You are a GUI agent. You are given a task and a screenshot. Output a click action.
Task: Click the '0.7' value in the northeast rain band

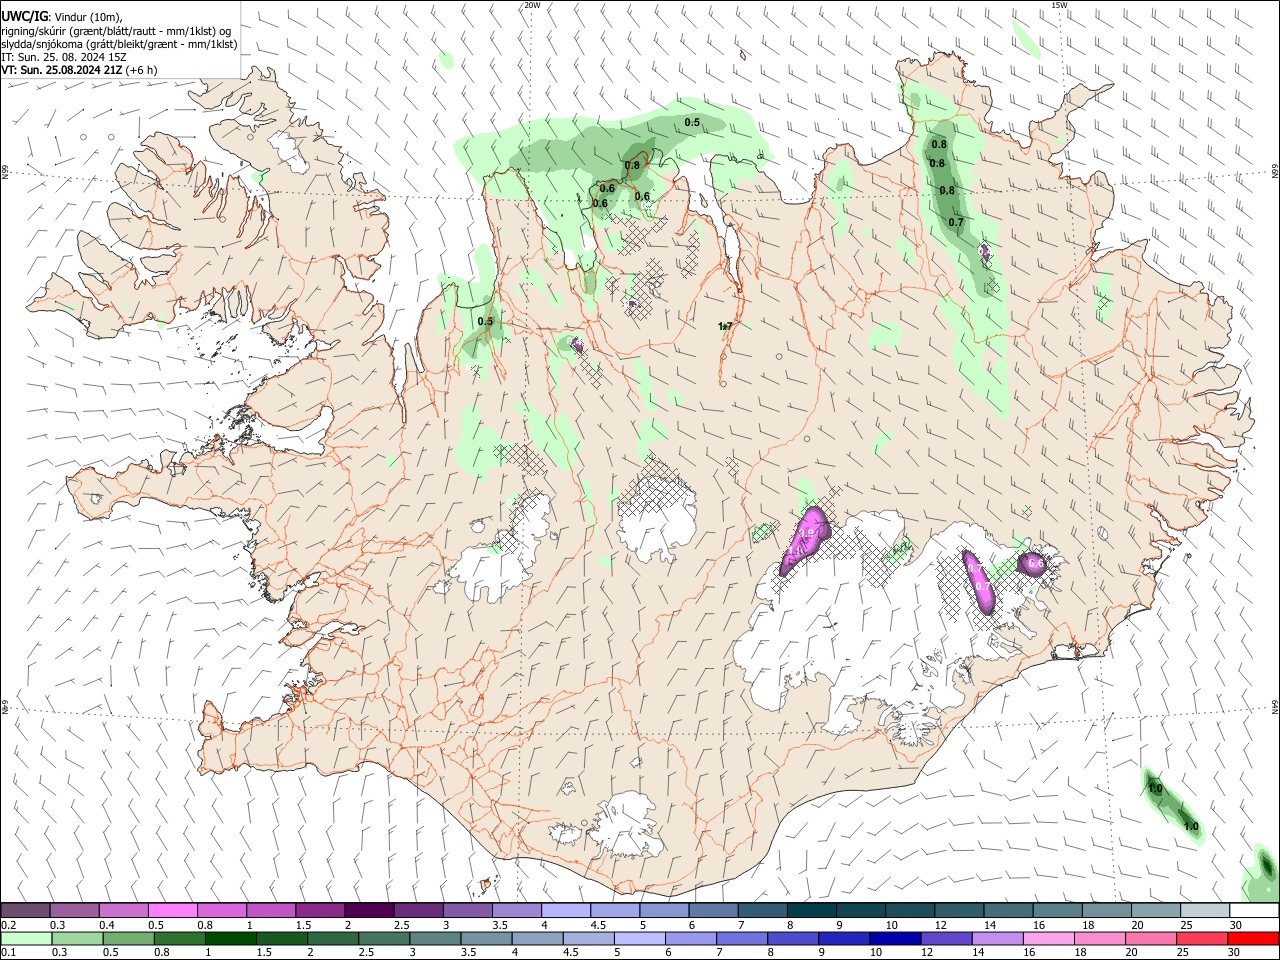pos(956,222)
